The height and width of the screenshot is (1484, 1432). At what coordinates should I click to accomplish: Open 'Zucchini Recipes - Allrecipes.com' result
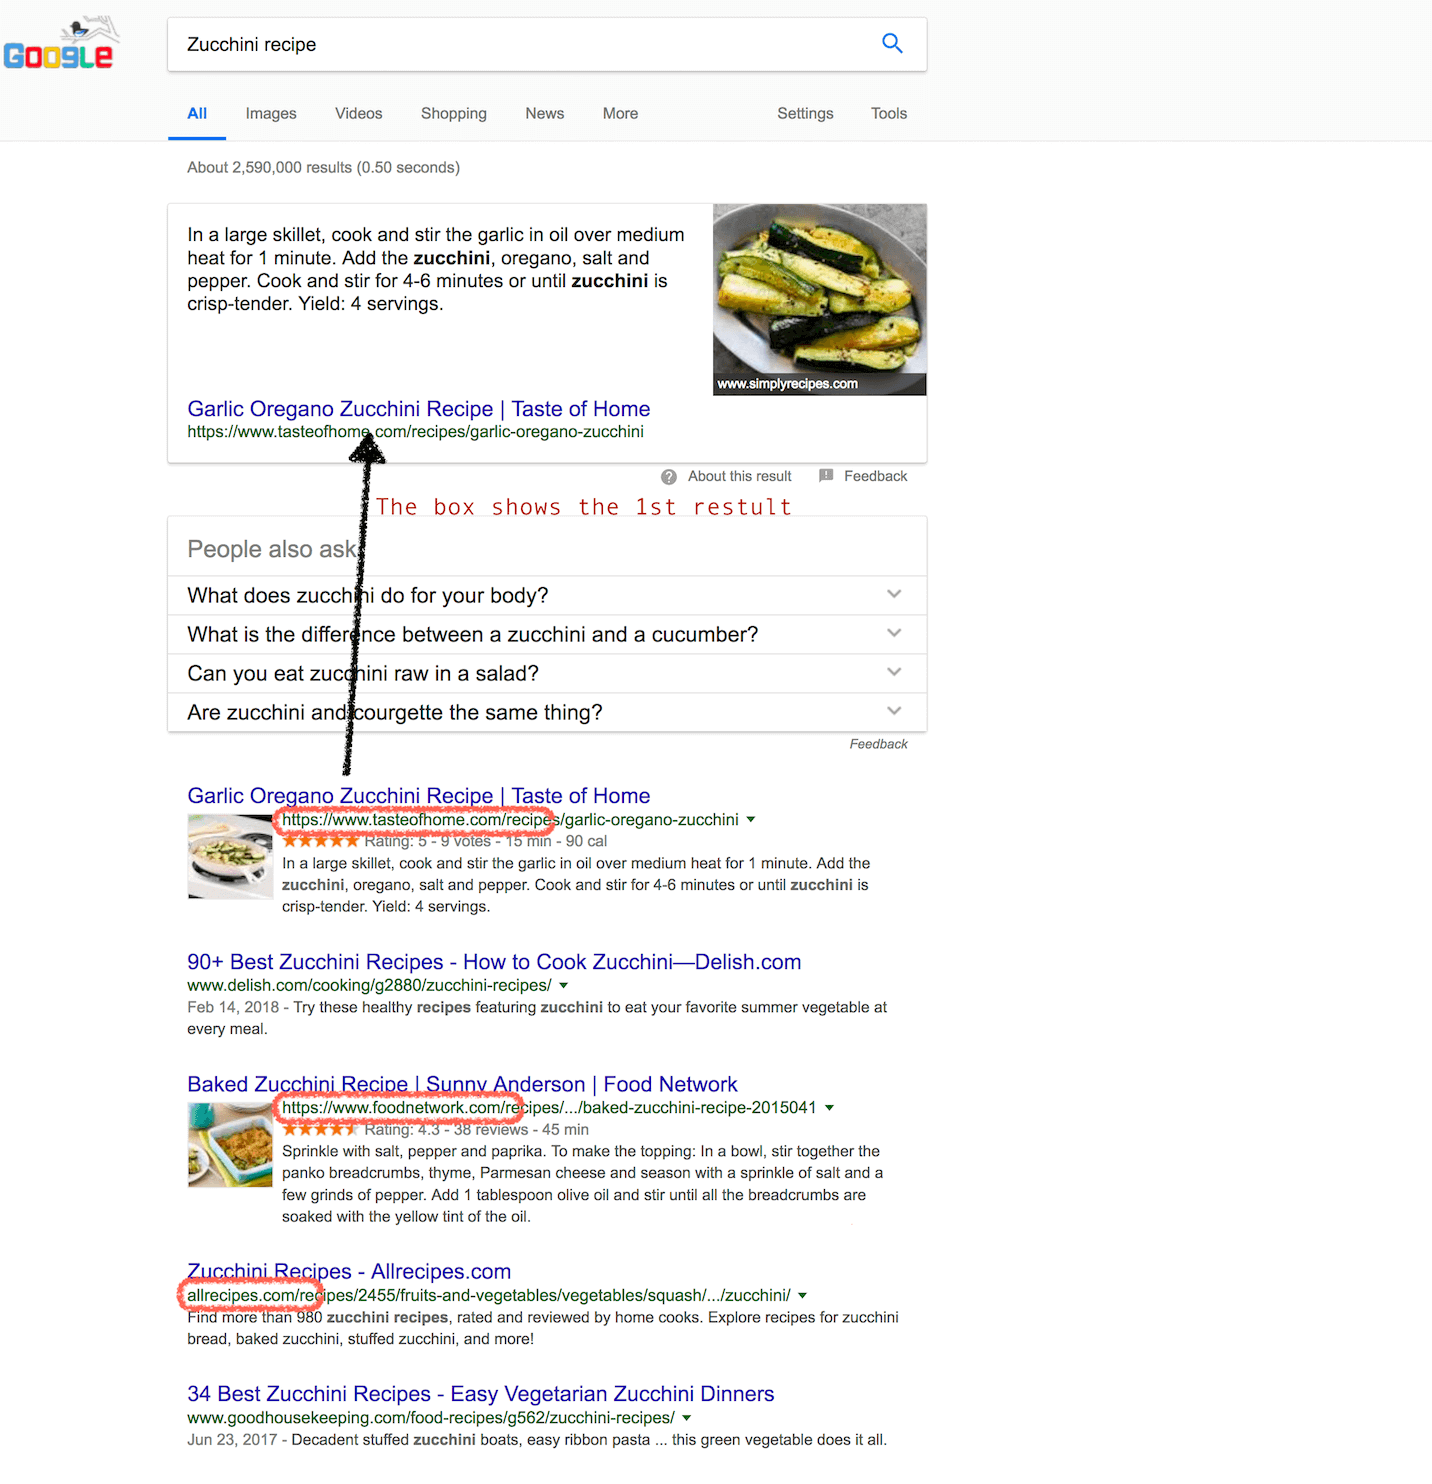(349, 1272)
